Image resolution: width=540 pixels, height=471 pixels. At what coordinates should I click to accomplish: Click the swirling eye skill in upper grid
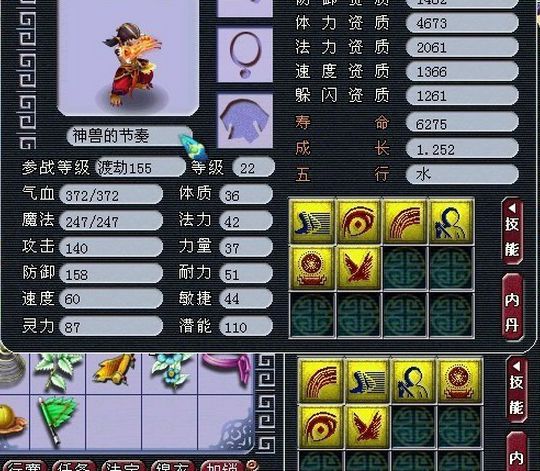click(358, 221)
